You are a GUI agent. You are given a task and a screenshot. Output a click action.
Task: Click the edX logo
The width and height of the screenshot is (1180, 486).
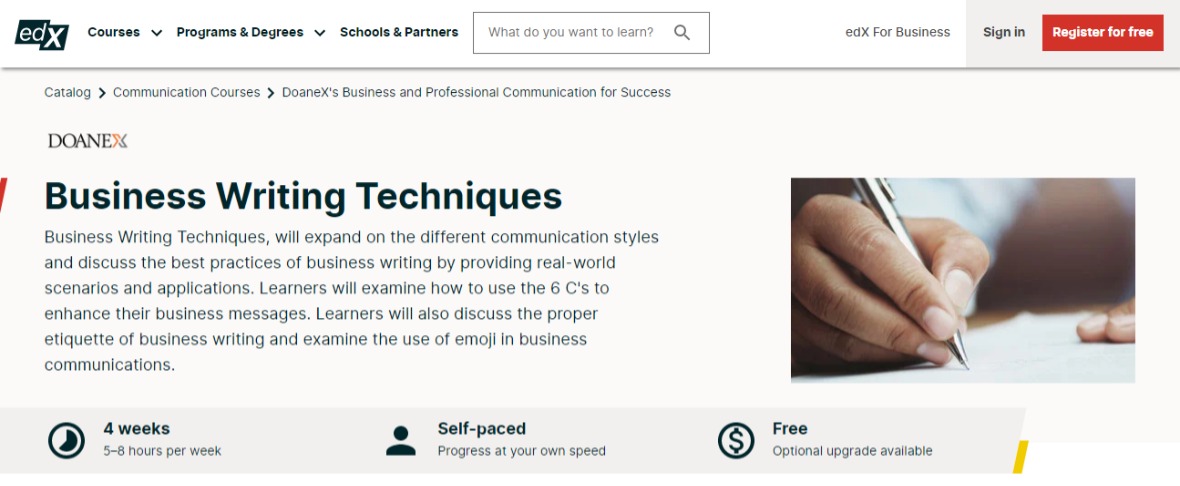click(42, 34)
